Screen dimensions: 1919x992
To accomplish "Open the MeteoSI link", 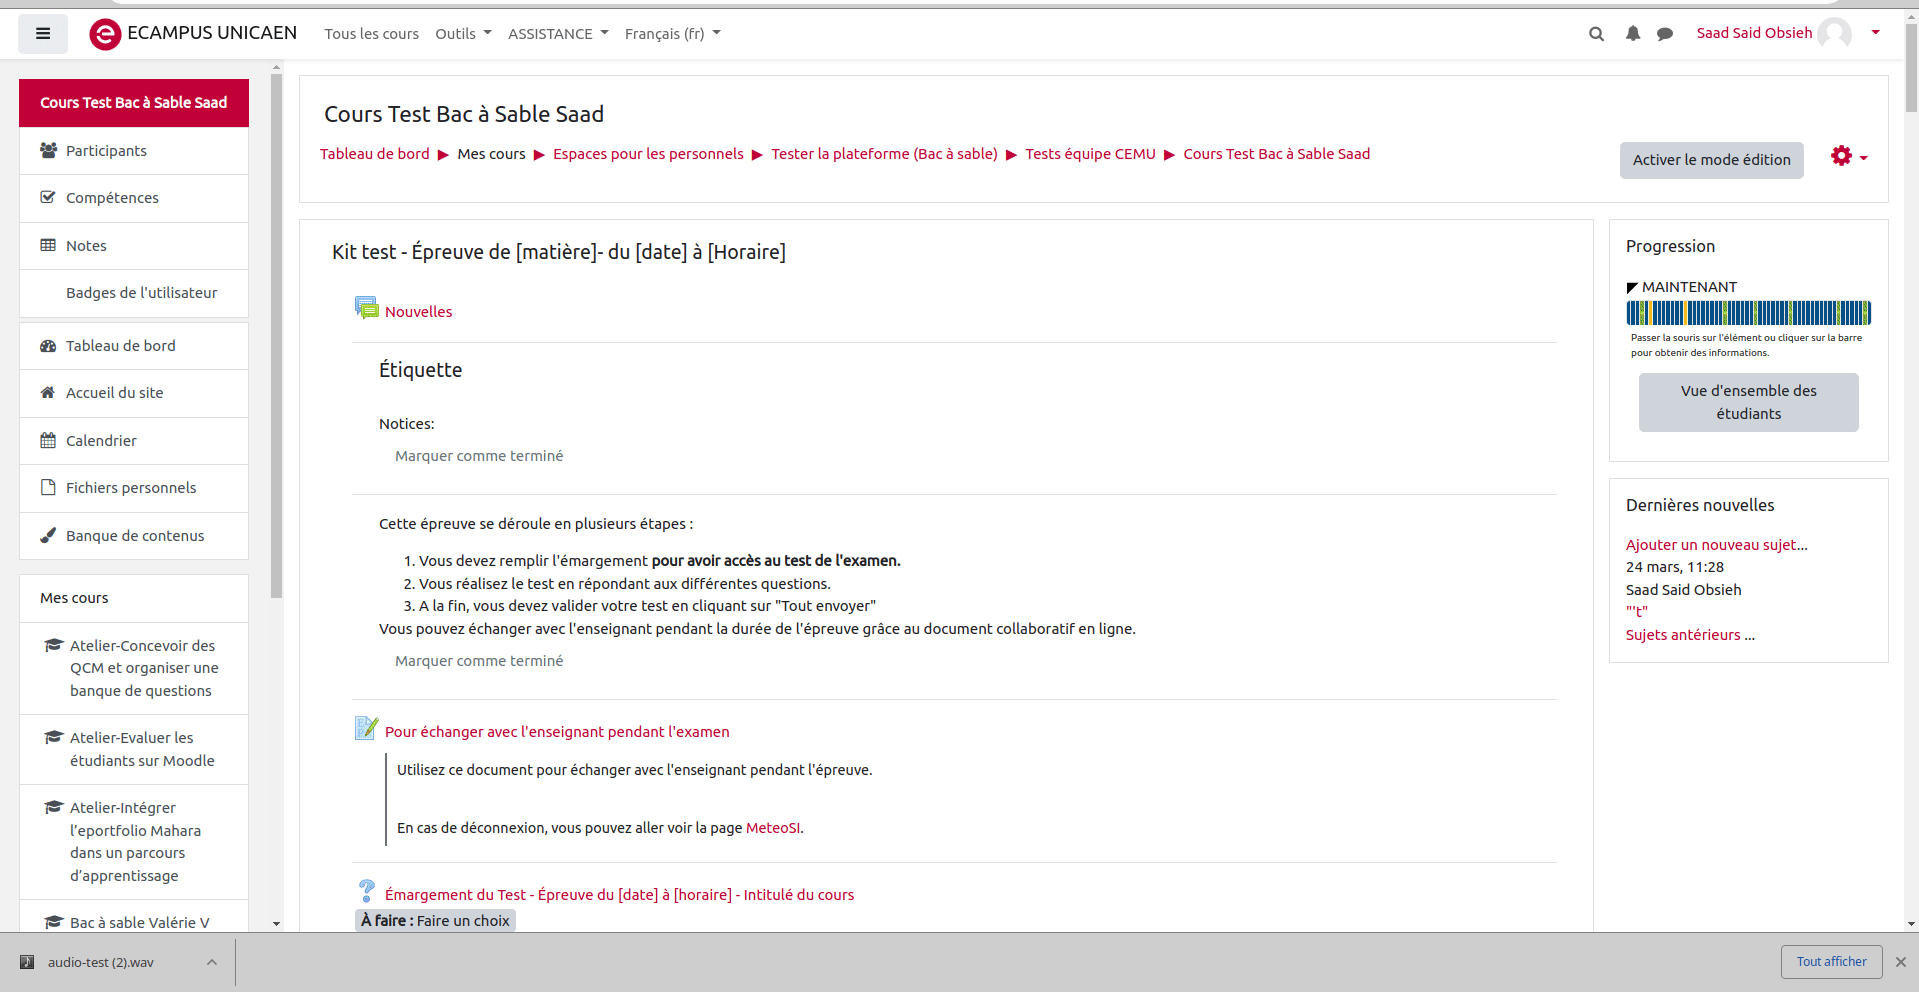I will tap(772, 828).
